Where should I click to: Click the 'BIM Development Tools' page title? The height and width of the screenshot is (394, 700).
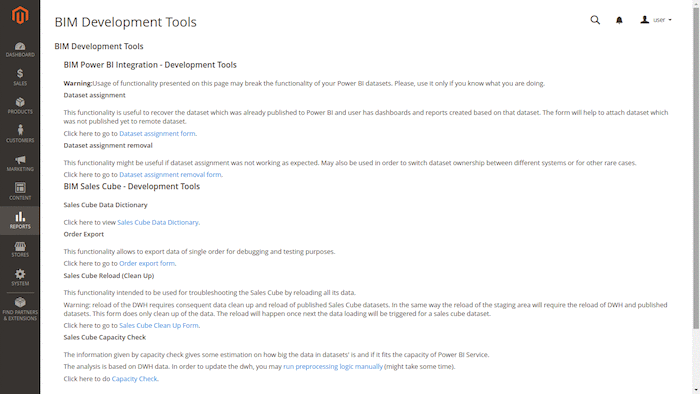tap(125, 22)
